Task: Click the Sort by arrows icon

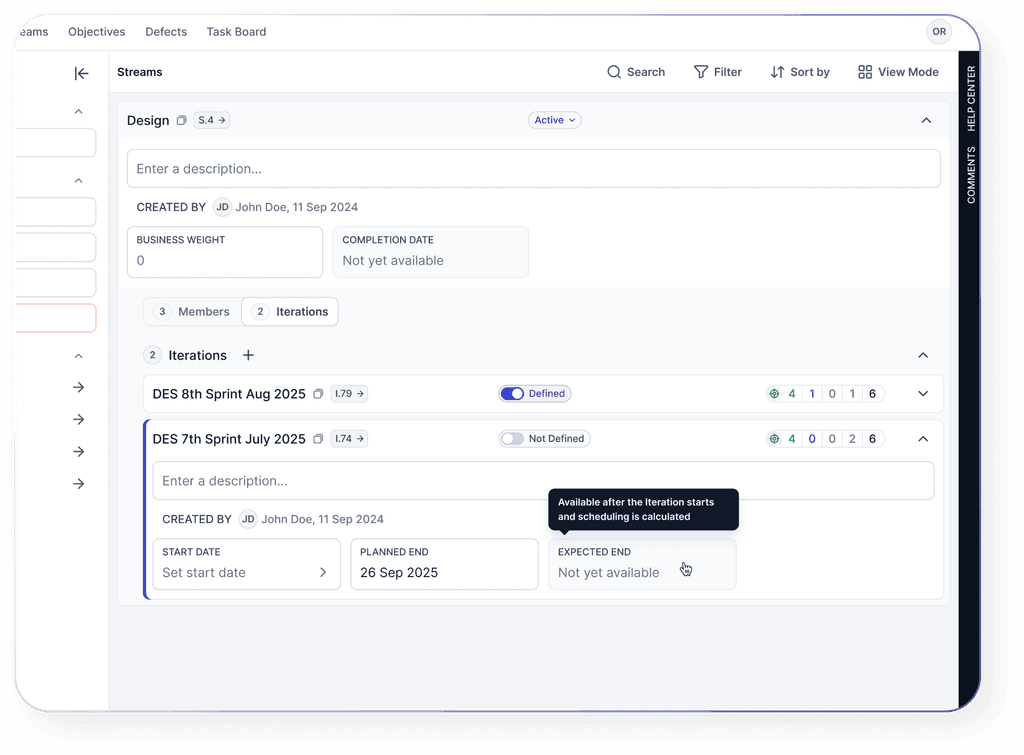Action: (x=777, y=72)
